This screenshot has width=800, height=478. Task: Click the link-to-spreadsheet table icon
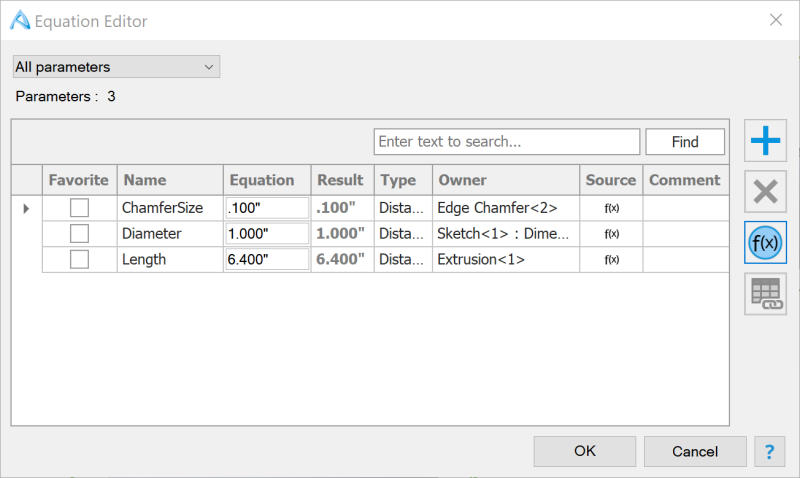(765, 294)
